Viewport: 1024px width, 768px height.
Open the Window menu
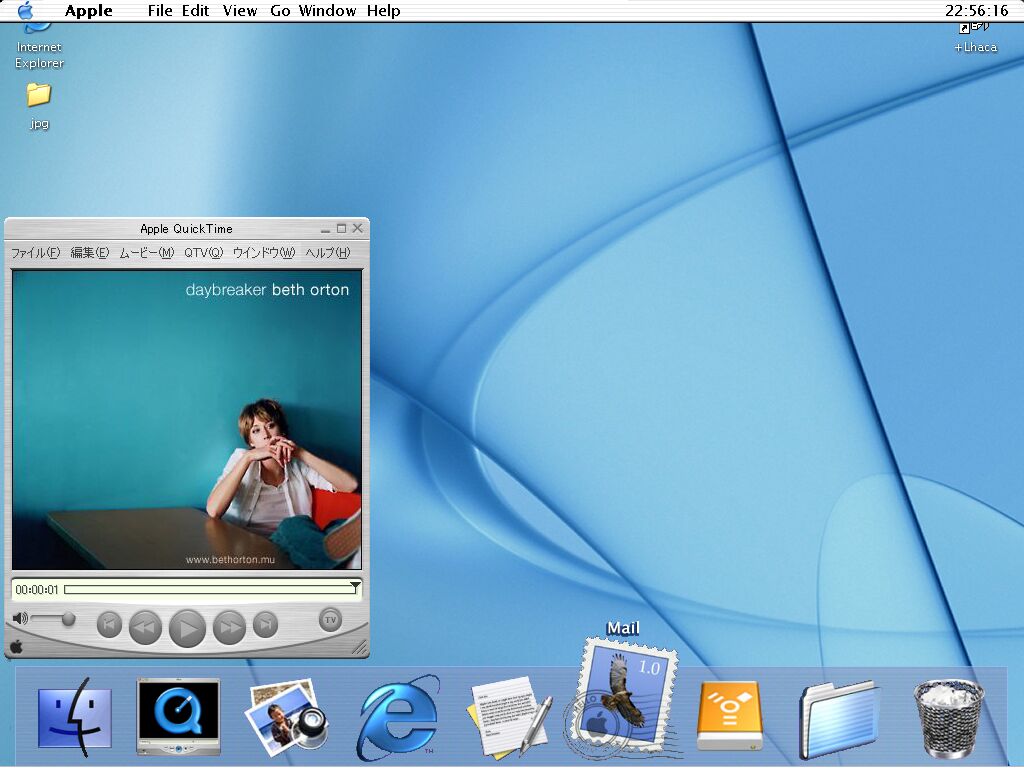click(327, 10)
